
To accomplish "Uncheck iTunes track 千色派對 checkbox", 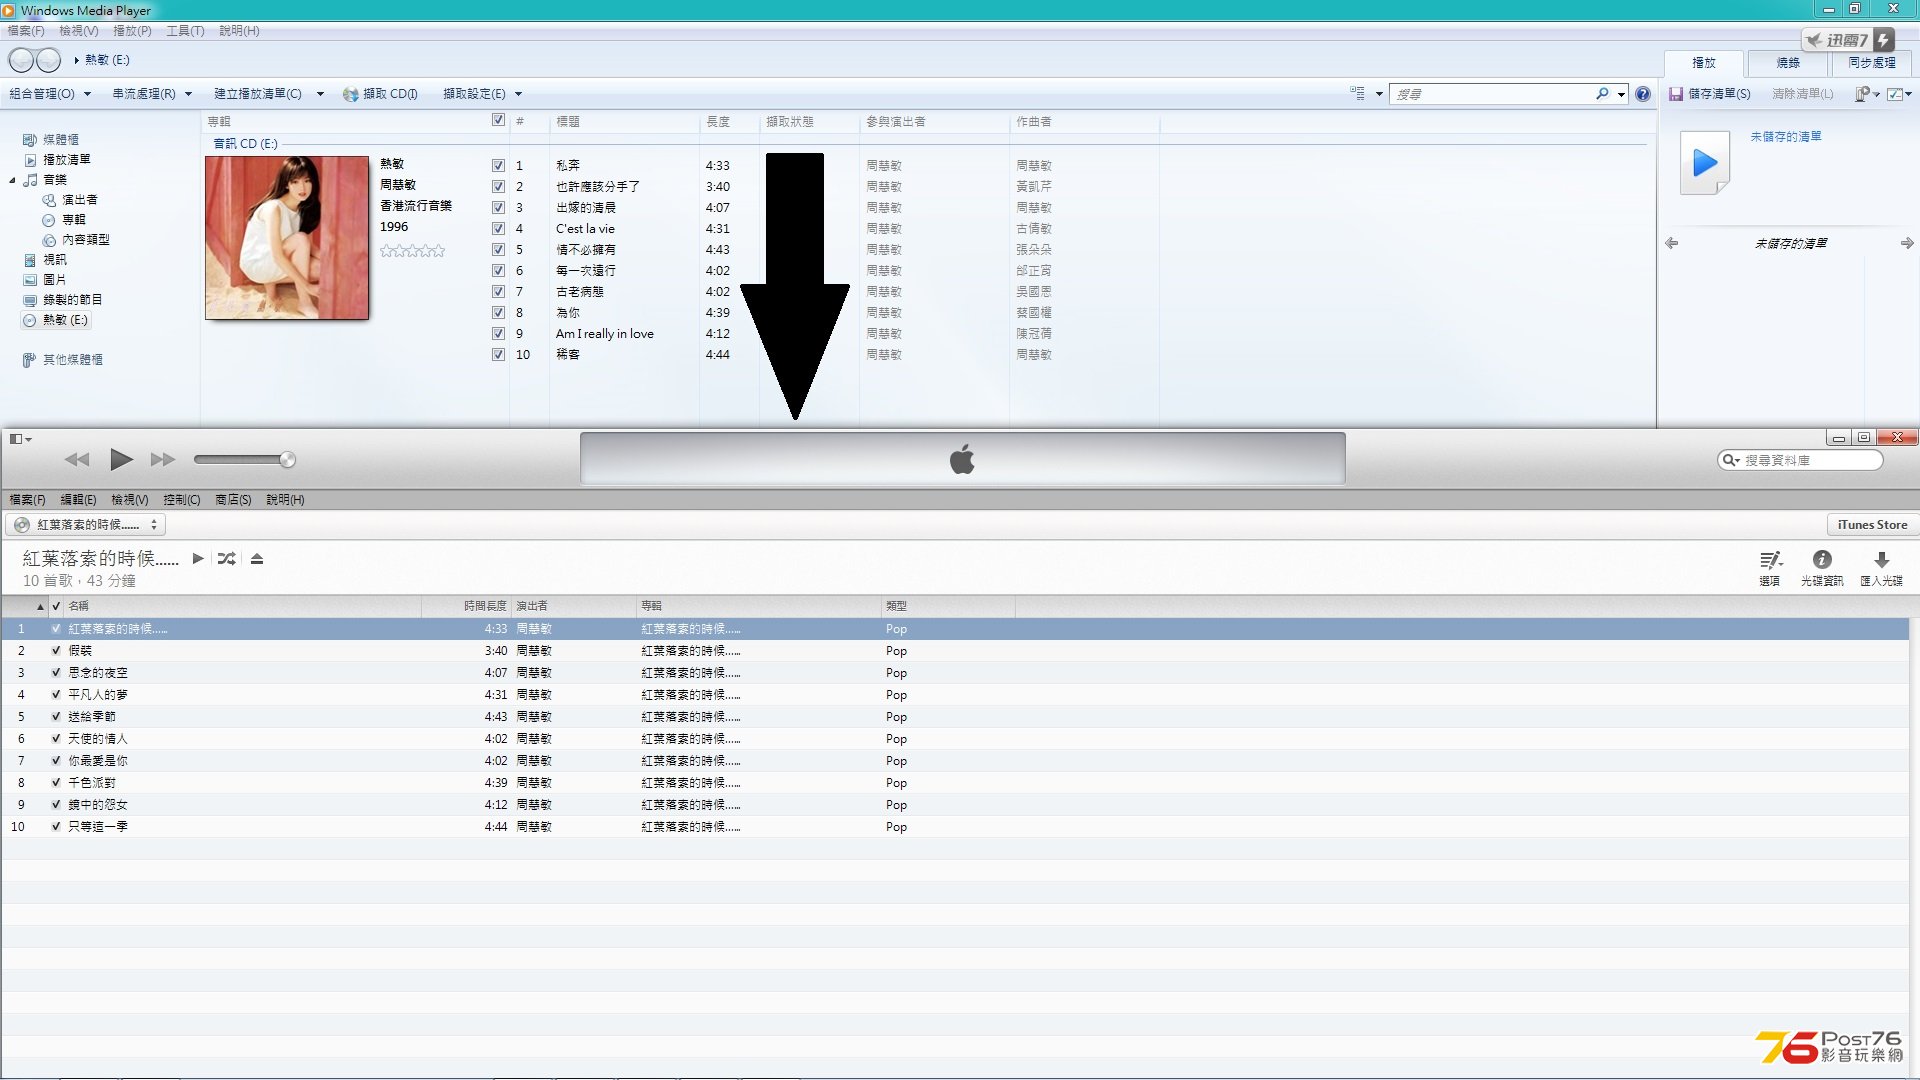I will point(56,783).
